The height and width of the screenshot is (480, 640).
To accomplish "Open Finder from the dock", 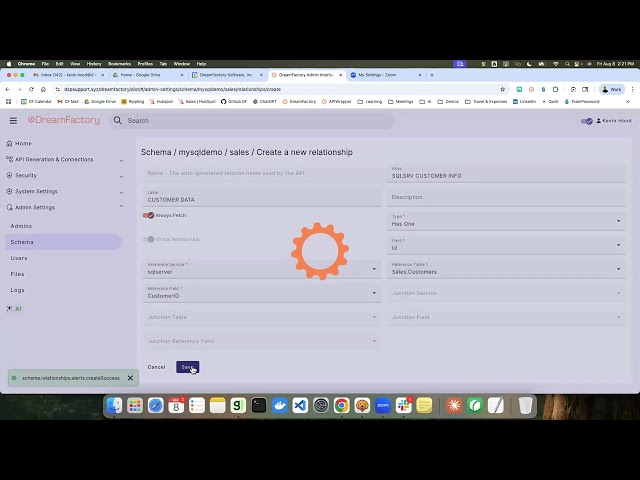I will pos(114,405).
